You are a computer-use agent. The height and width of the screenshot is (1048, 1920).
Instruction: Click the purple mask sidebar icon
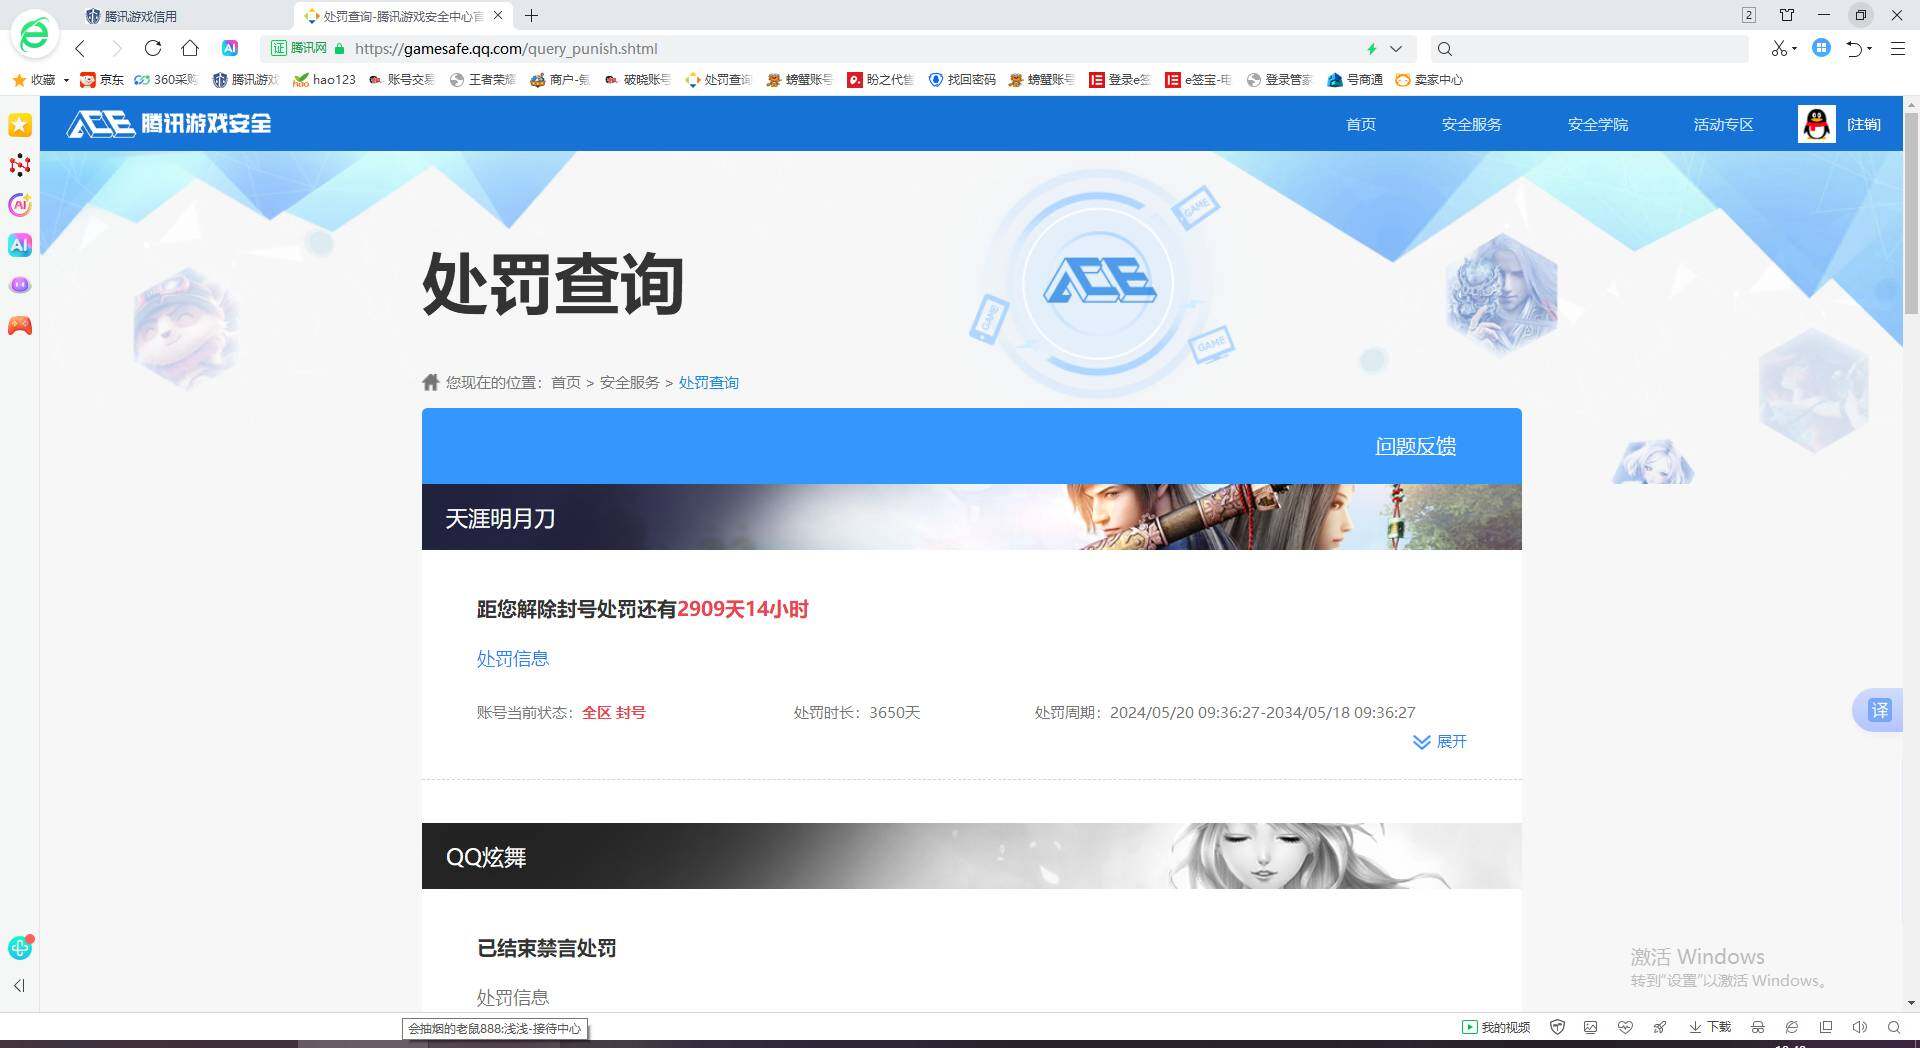pos(20,285)
